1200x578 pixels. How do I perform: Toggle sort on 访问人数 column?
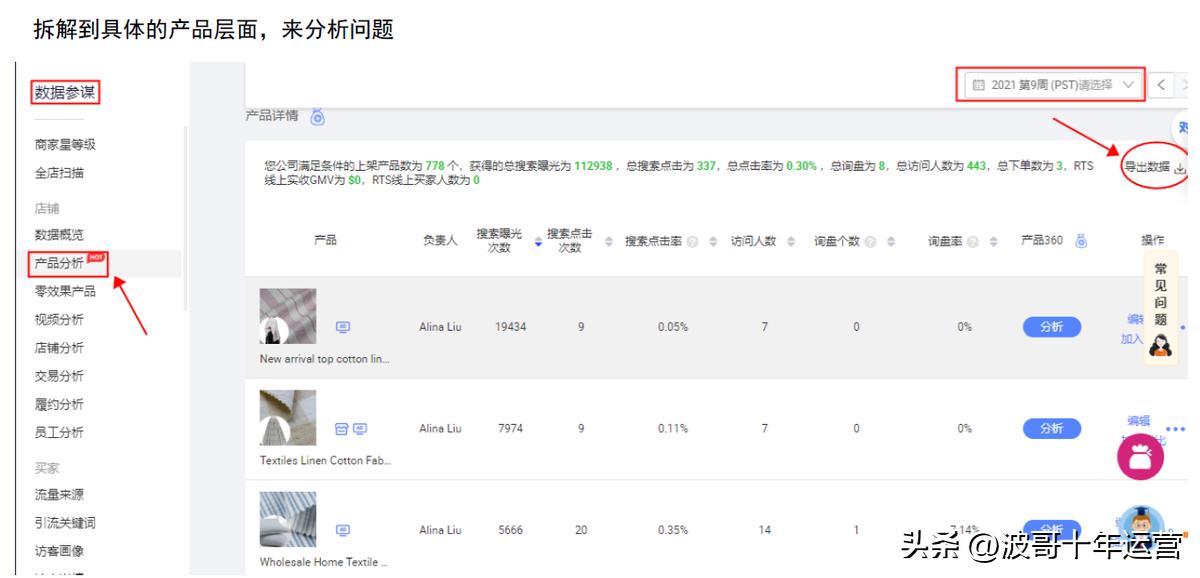tap(791, 242)
